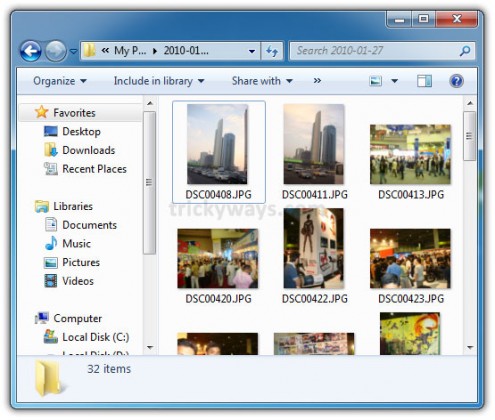Select Computer in navigation pane
Image resolution: width=495 pixels, height=420 pixels.
[78, 318]
